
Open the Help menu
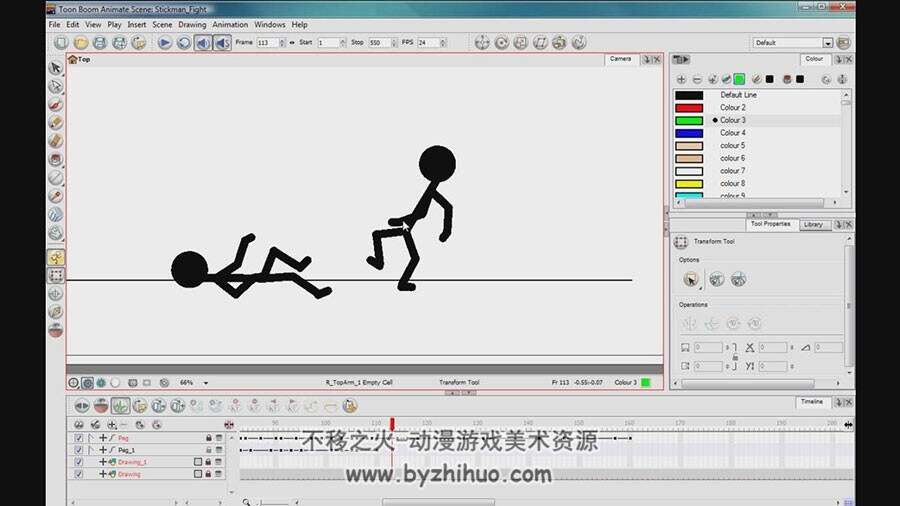300,25
